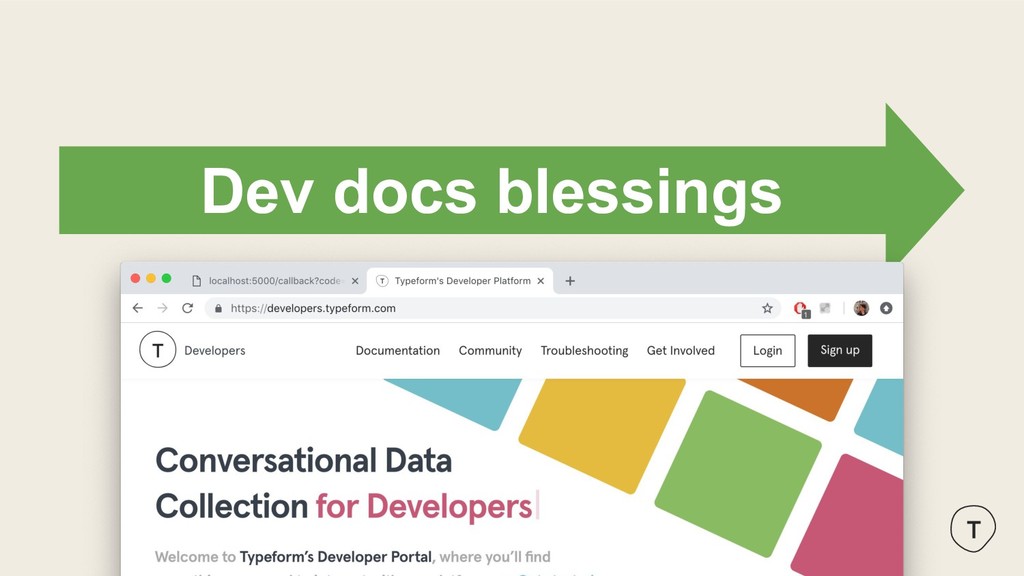Click the green maximize window button
This screenshot has height=576, width=1024.
[x=167, y=278]
